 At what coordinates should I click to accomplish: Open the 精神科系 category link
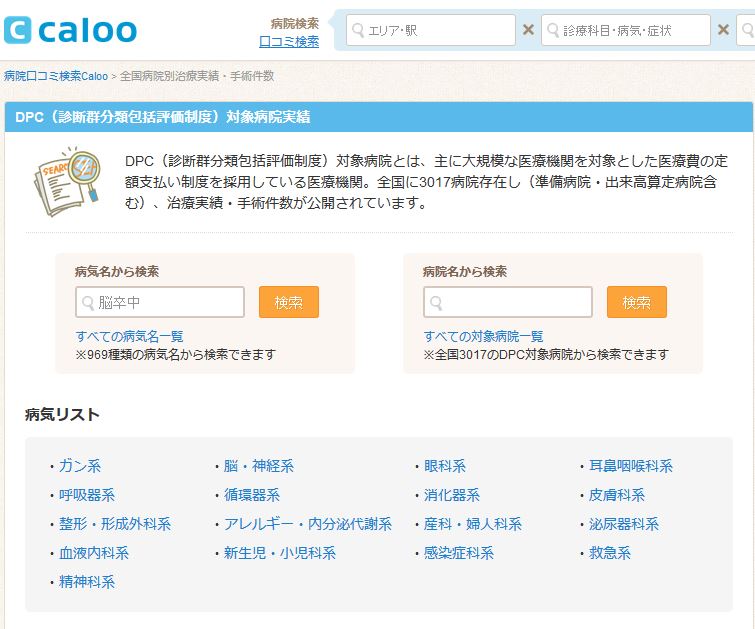[x=87, y=582]
